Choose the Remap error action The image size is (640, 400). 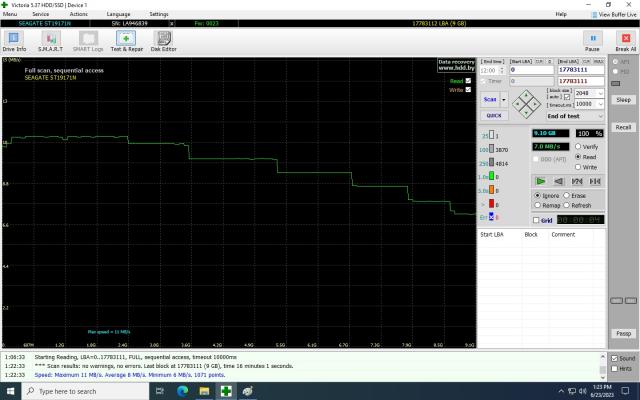tap(539, 205)
